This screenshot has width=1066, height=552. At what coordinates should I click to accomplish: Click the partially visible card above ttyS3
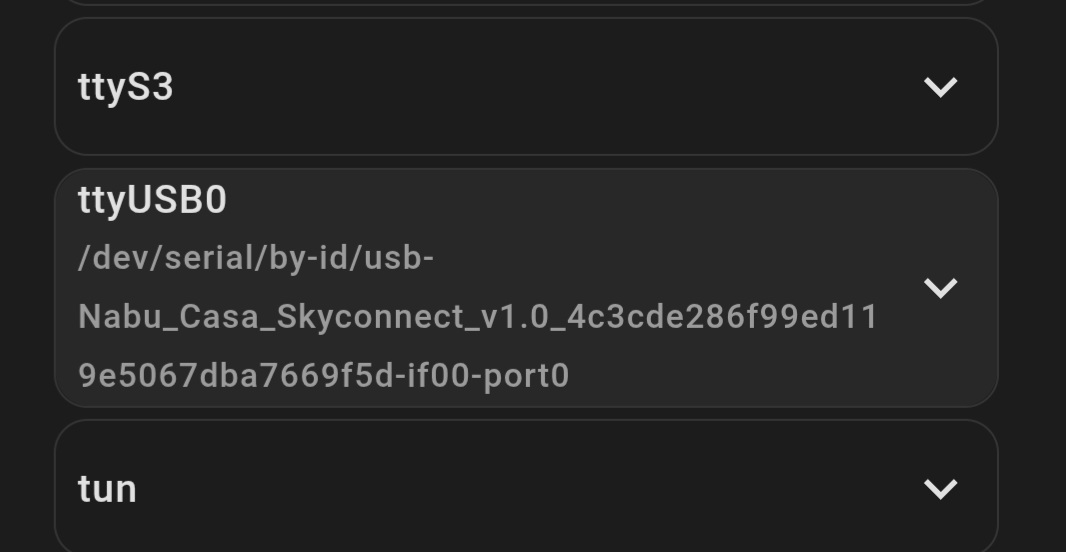(x=526, y=3)
